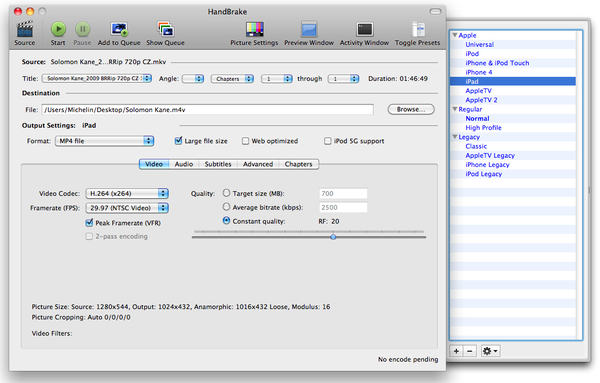Add the job with Add to Queue
The height and width of the screenshot is (383, 600).
(119, 29)
